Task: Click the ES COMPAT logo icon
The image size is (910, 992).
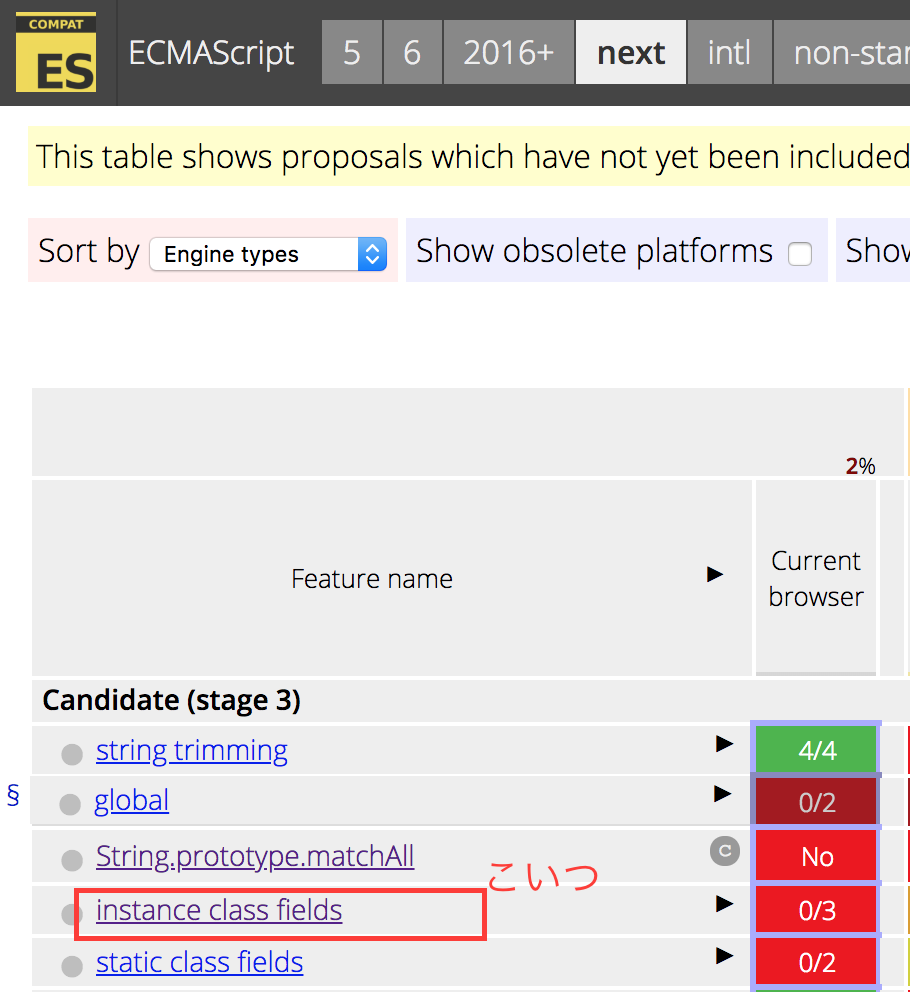Action: coord(56,53)
